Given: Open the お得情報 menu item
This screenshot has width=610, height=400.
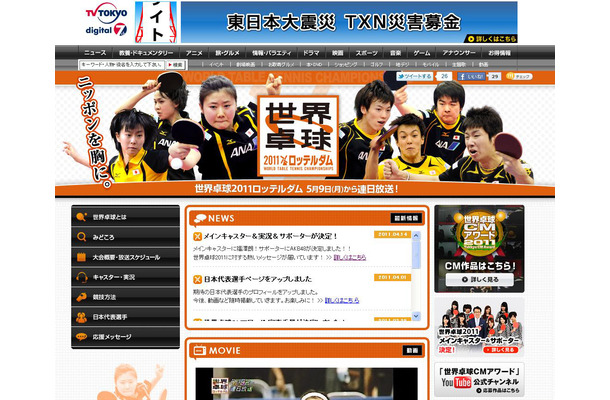Looking at the screenshot, I should click(500, 53).
